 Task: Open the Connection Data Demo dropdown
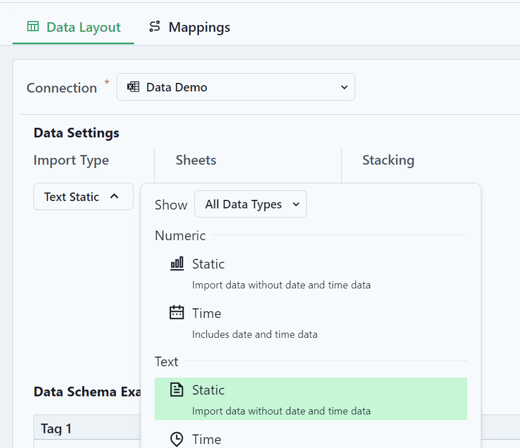click(236, 87)
